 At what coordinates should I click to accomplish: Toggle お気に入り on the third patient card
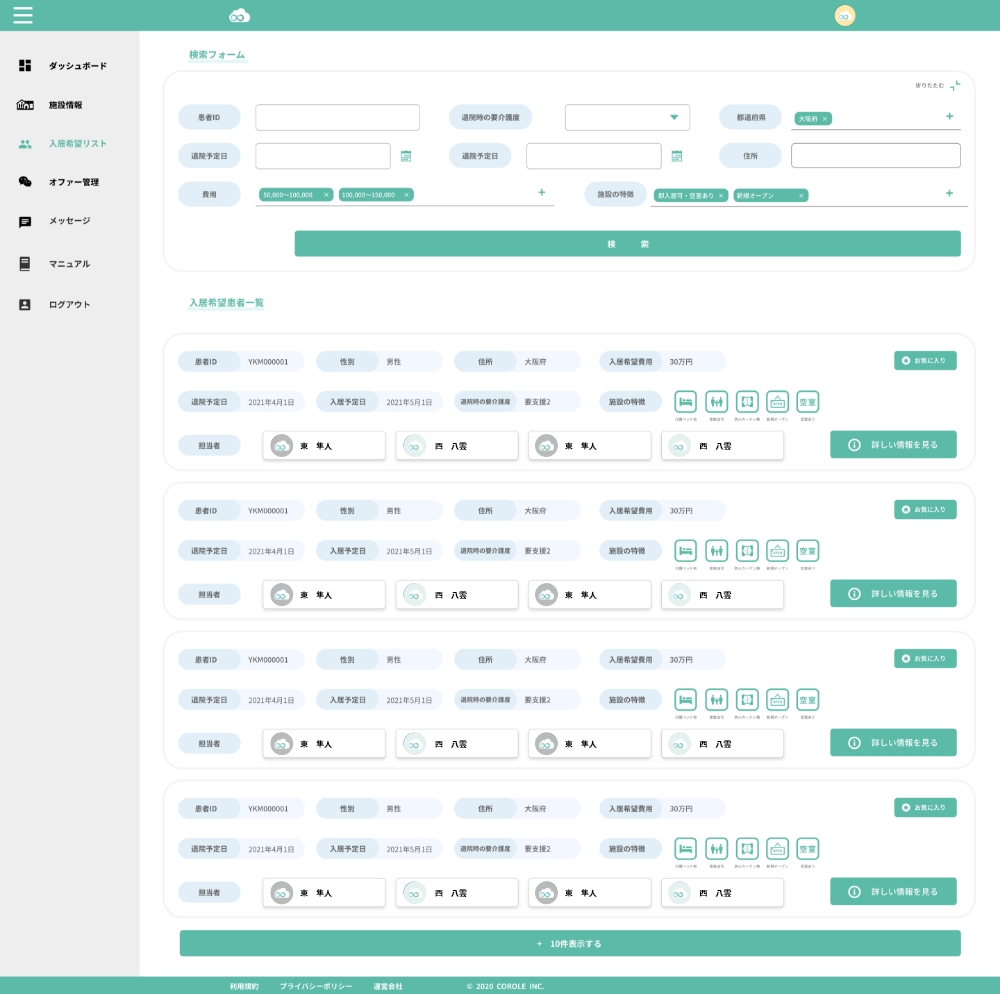click(x=925, y=658)
